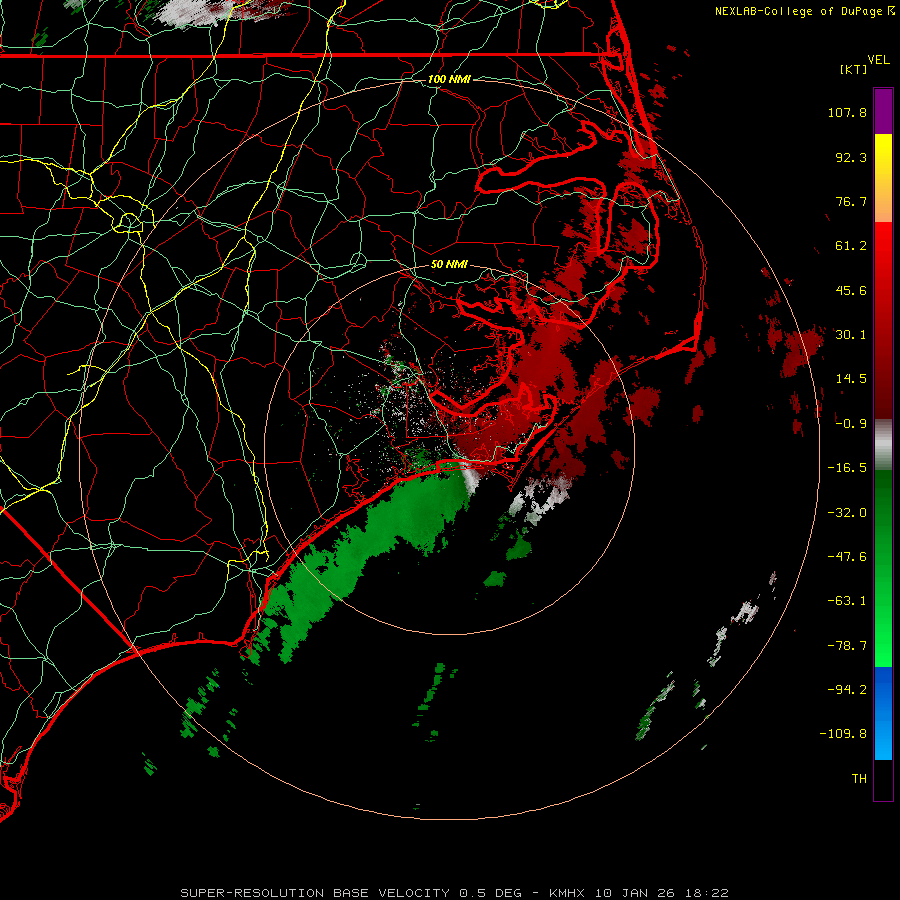The image size is (900, 900).
Task: Click the -47.6 scale label
Action: (x=847, y=557)
